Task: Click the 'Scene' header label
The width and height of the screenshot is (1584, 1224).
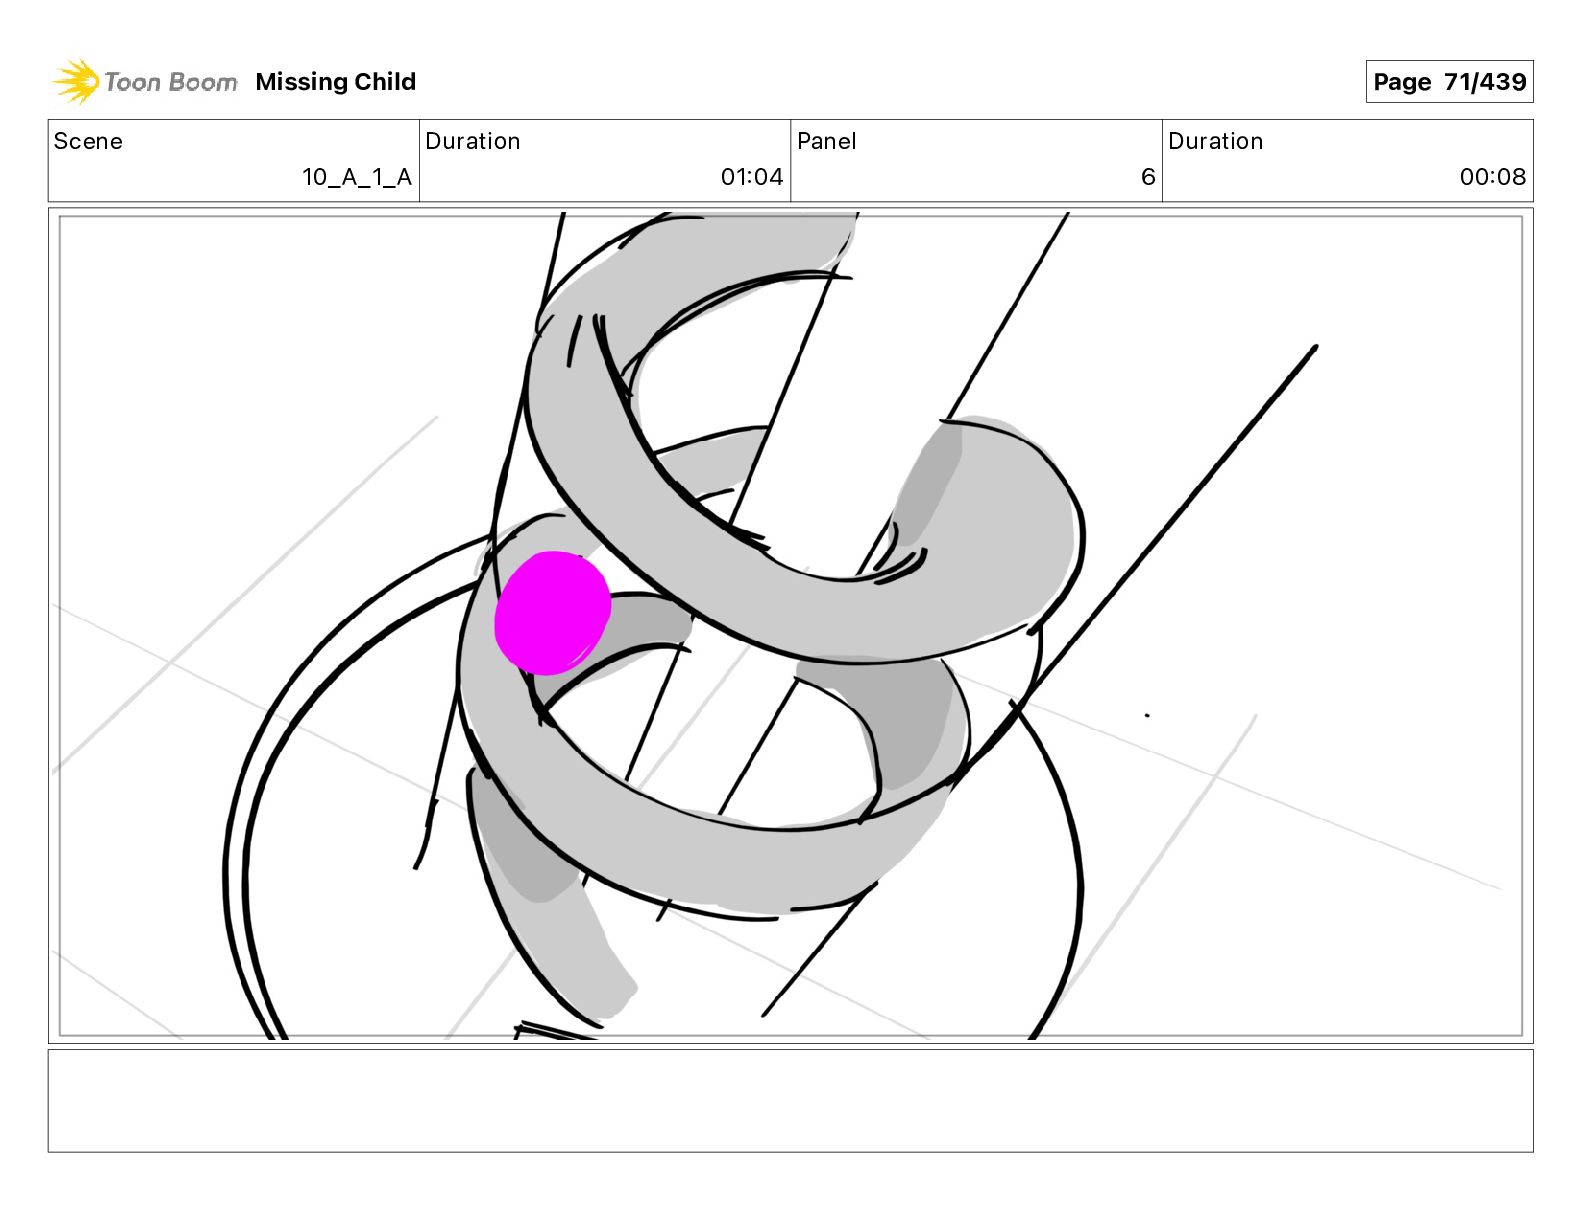Action: (x=88, y=141)
